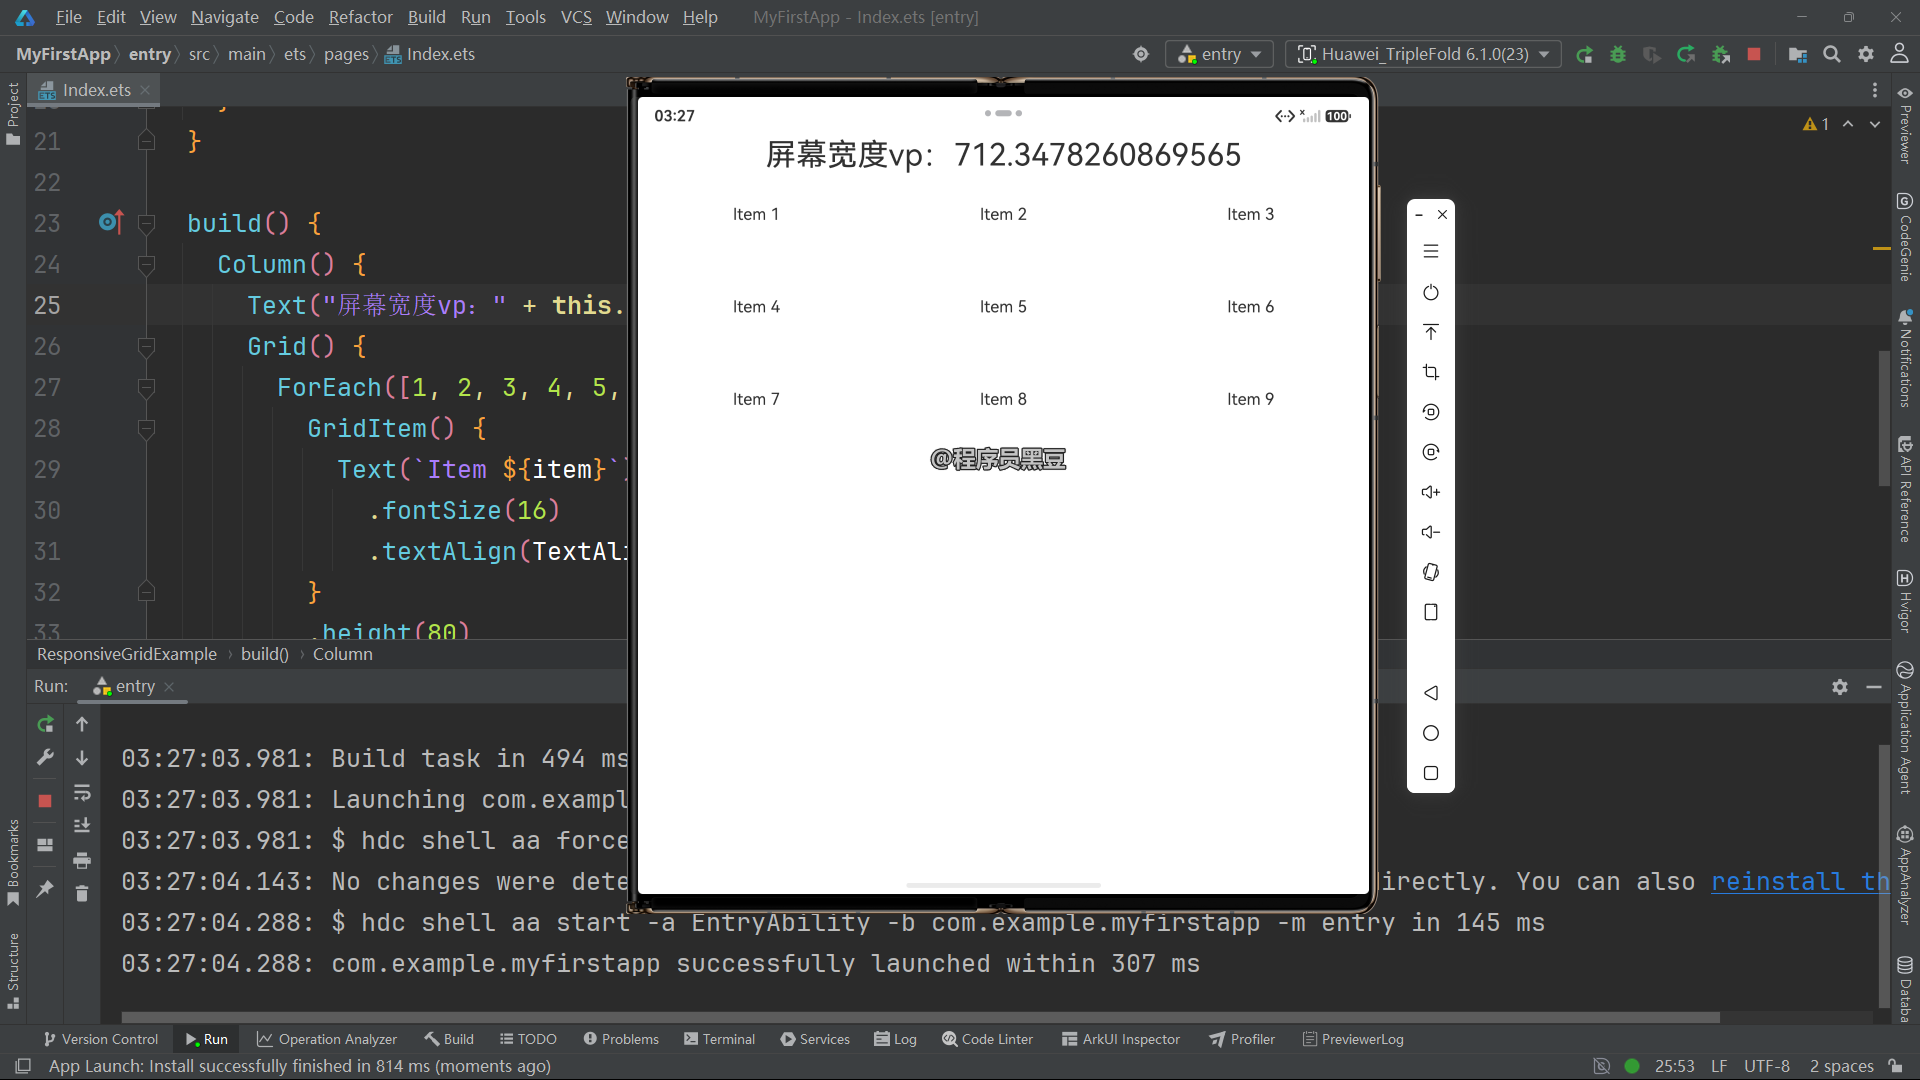
Task: Click the locate target crosshair icon in toolbar
Action: [1141, 55]
